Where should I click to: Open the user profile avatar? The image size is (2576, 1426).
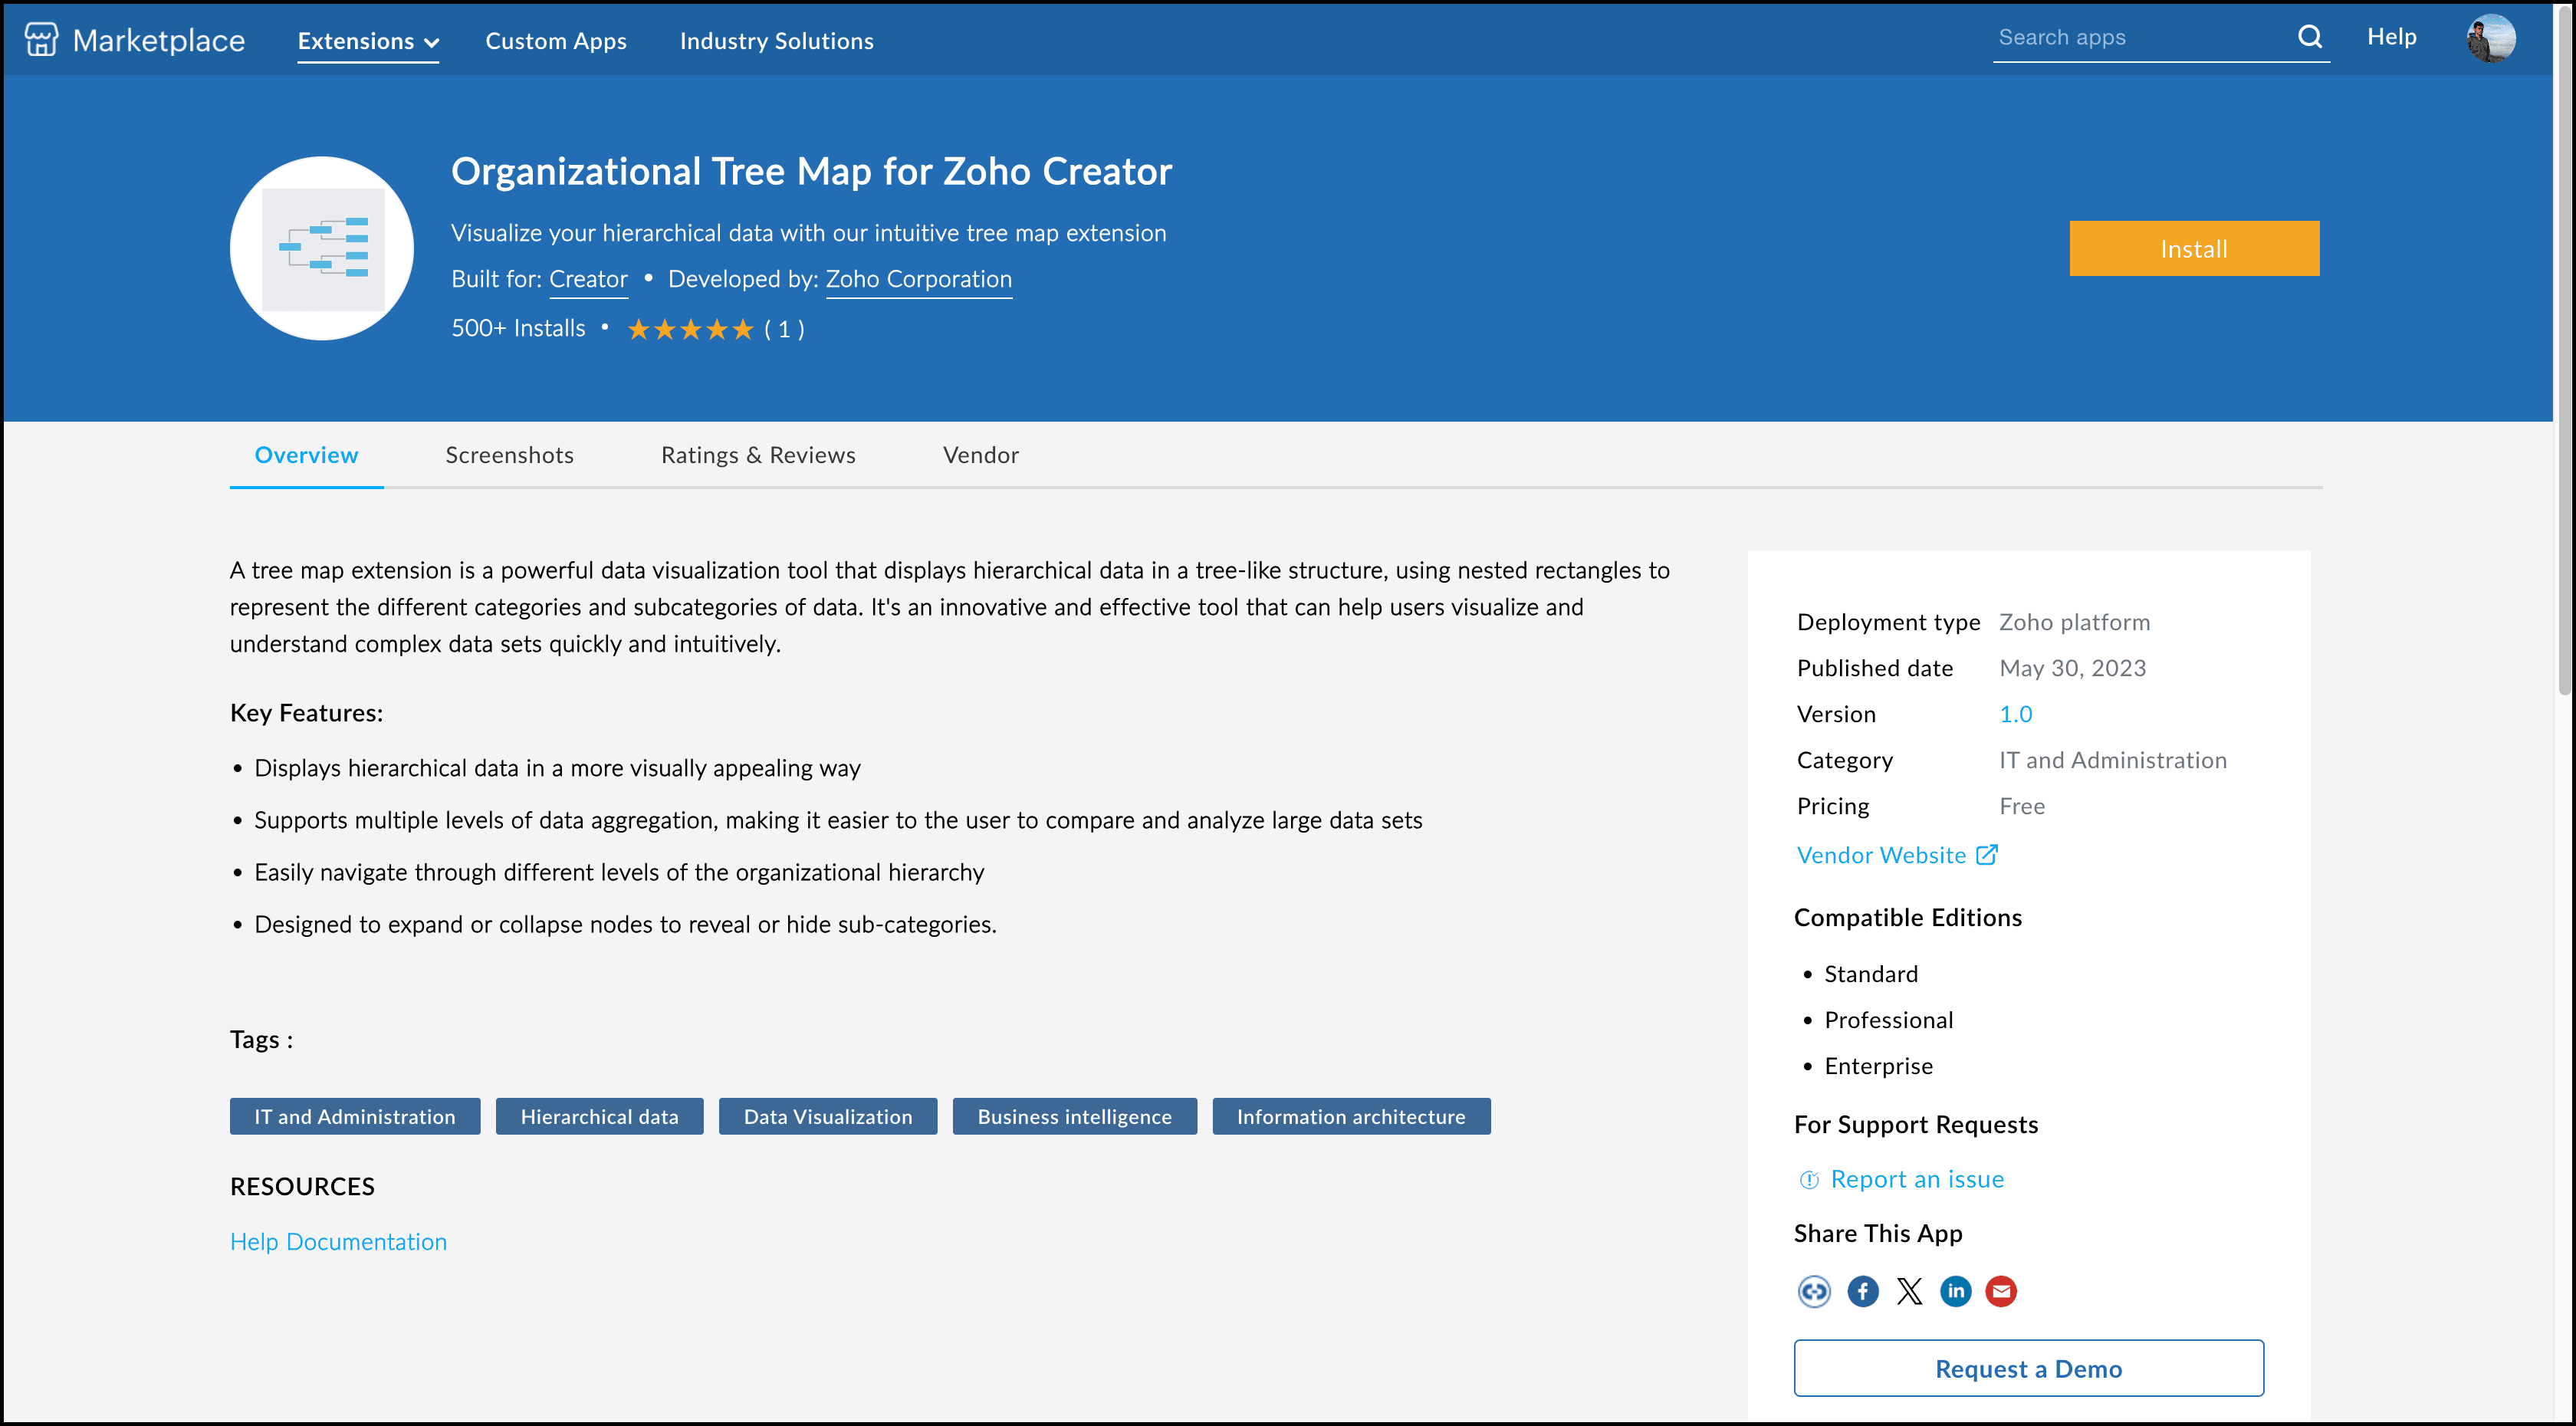pyautogui.click(x=2490, y=38)
